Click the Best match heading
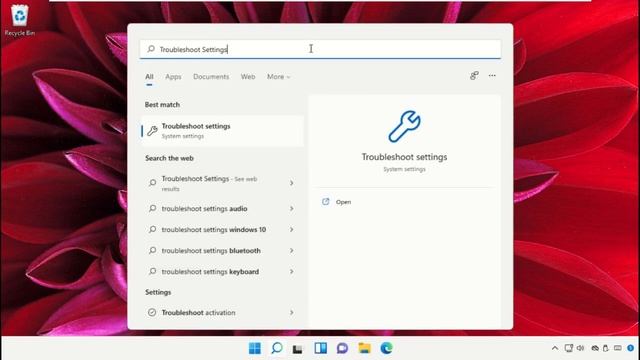 click(x=162, y=105)
